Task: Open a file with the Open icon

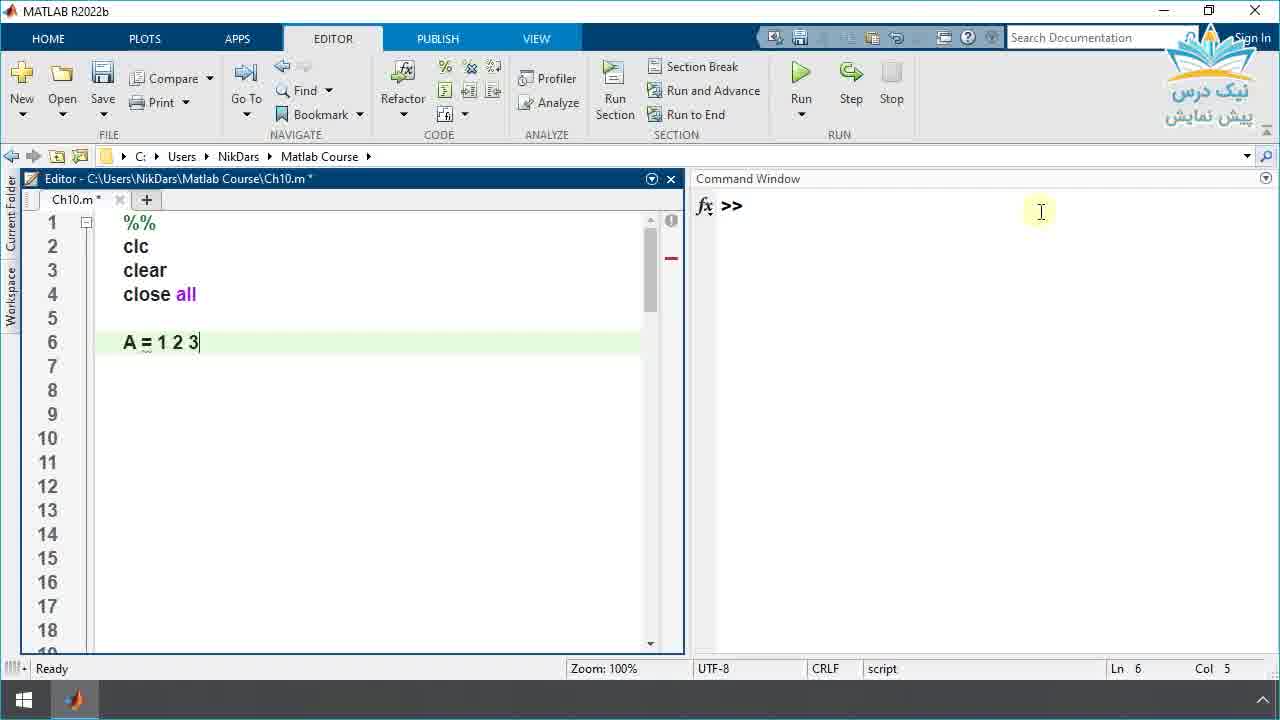Action: pos(62,73)
